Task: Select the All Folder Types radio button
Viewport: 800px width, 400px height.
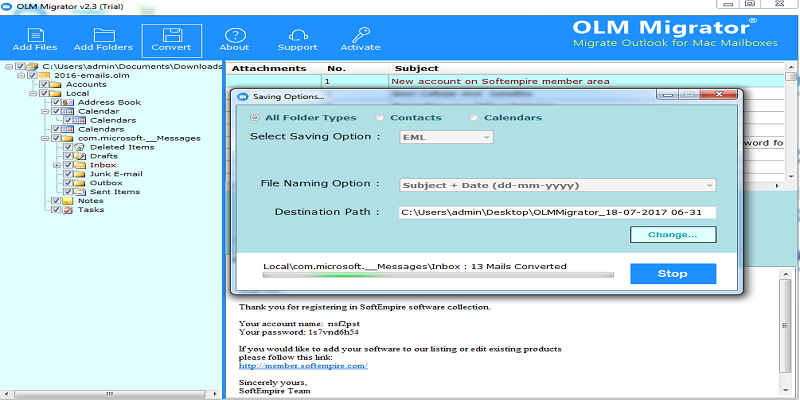Action: click(255, 118)
